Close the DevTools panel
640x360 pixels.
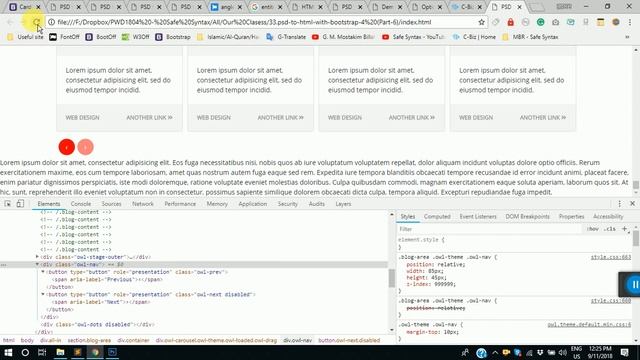(632, 203)
